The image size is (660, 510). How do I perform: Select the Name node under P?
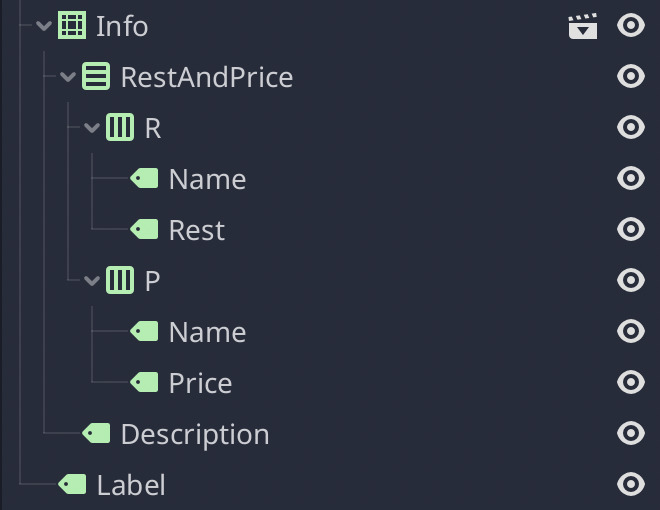tap(207, 332)
